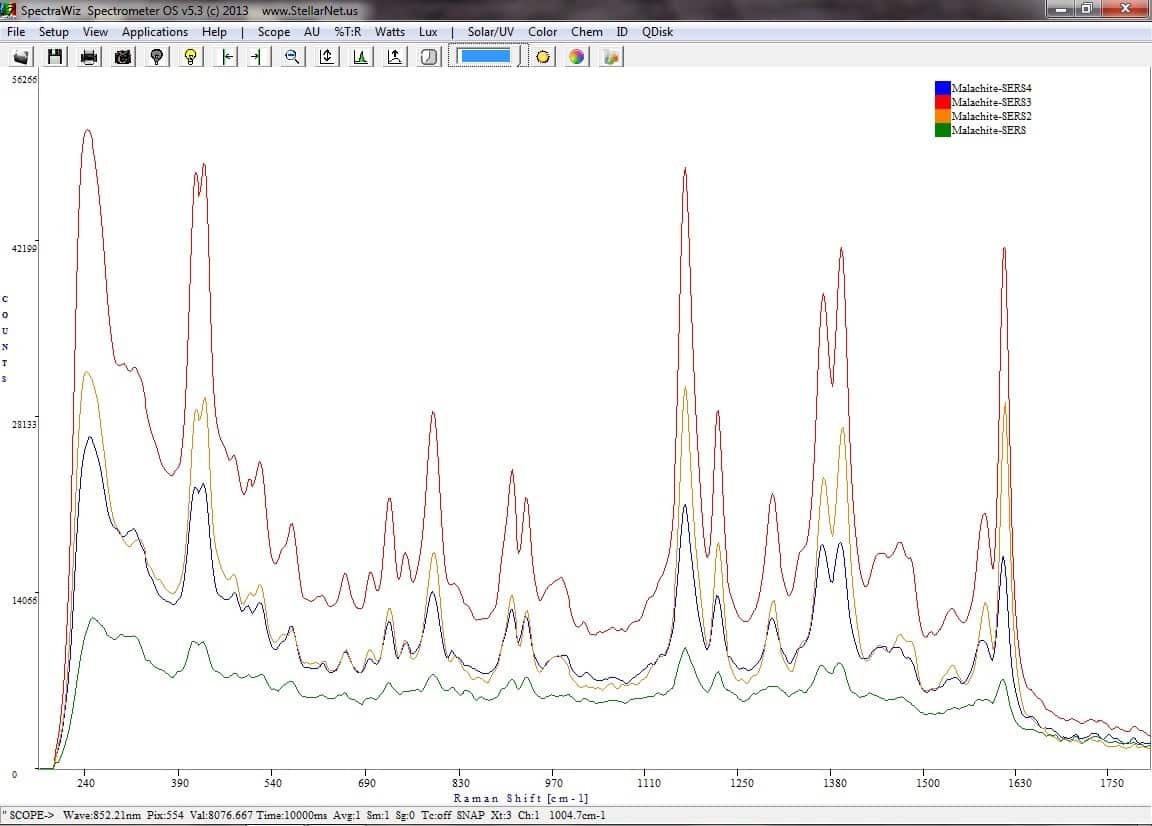Image resolution: width=1152 pixels, height=826 pixels.
Task: Click the 1380 x-axis tick label
Action: click(x=835, y=783)
